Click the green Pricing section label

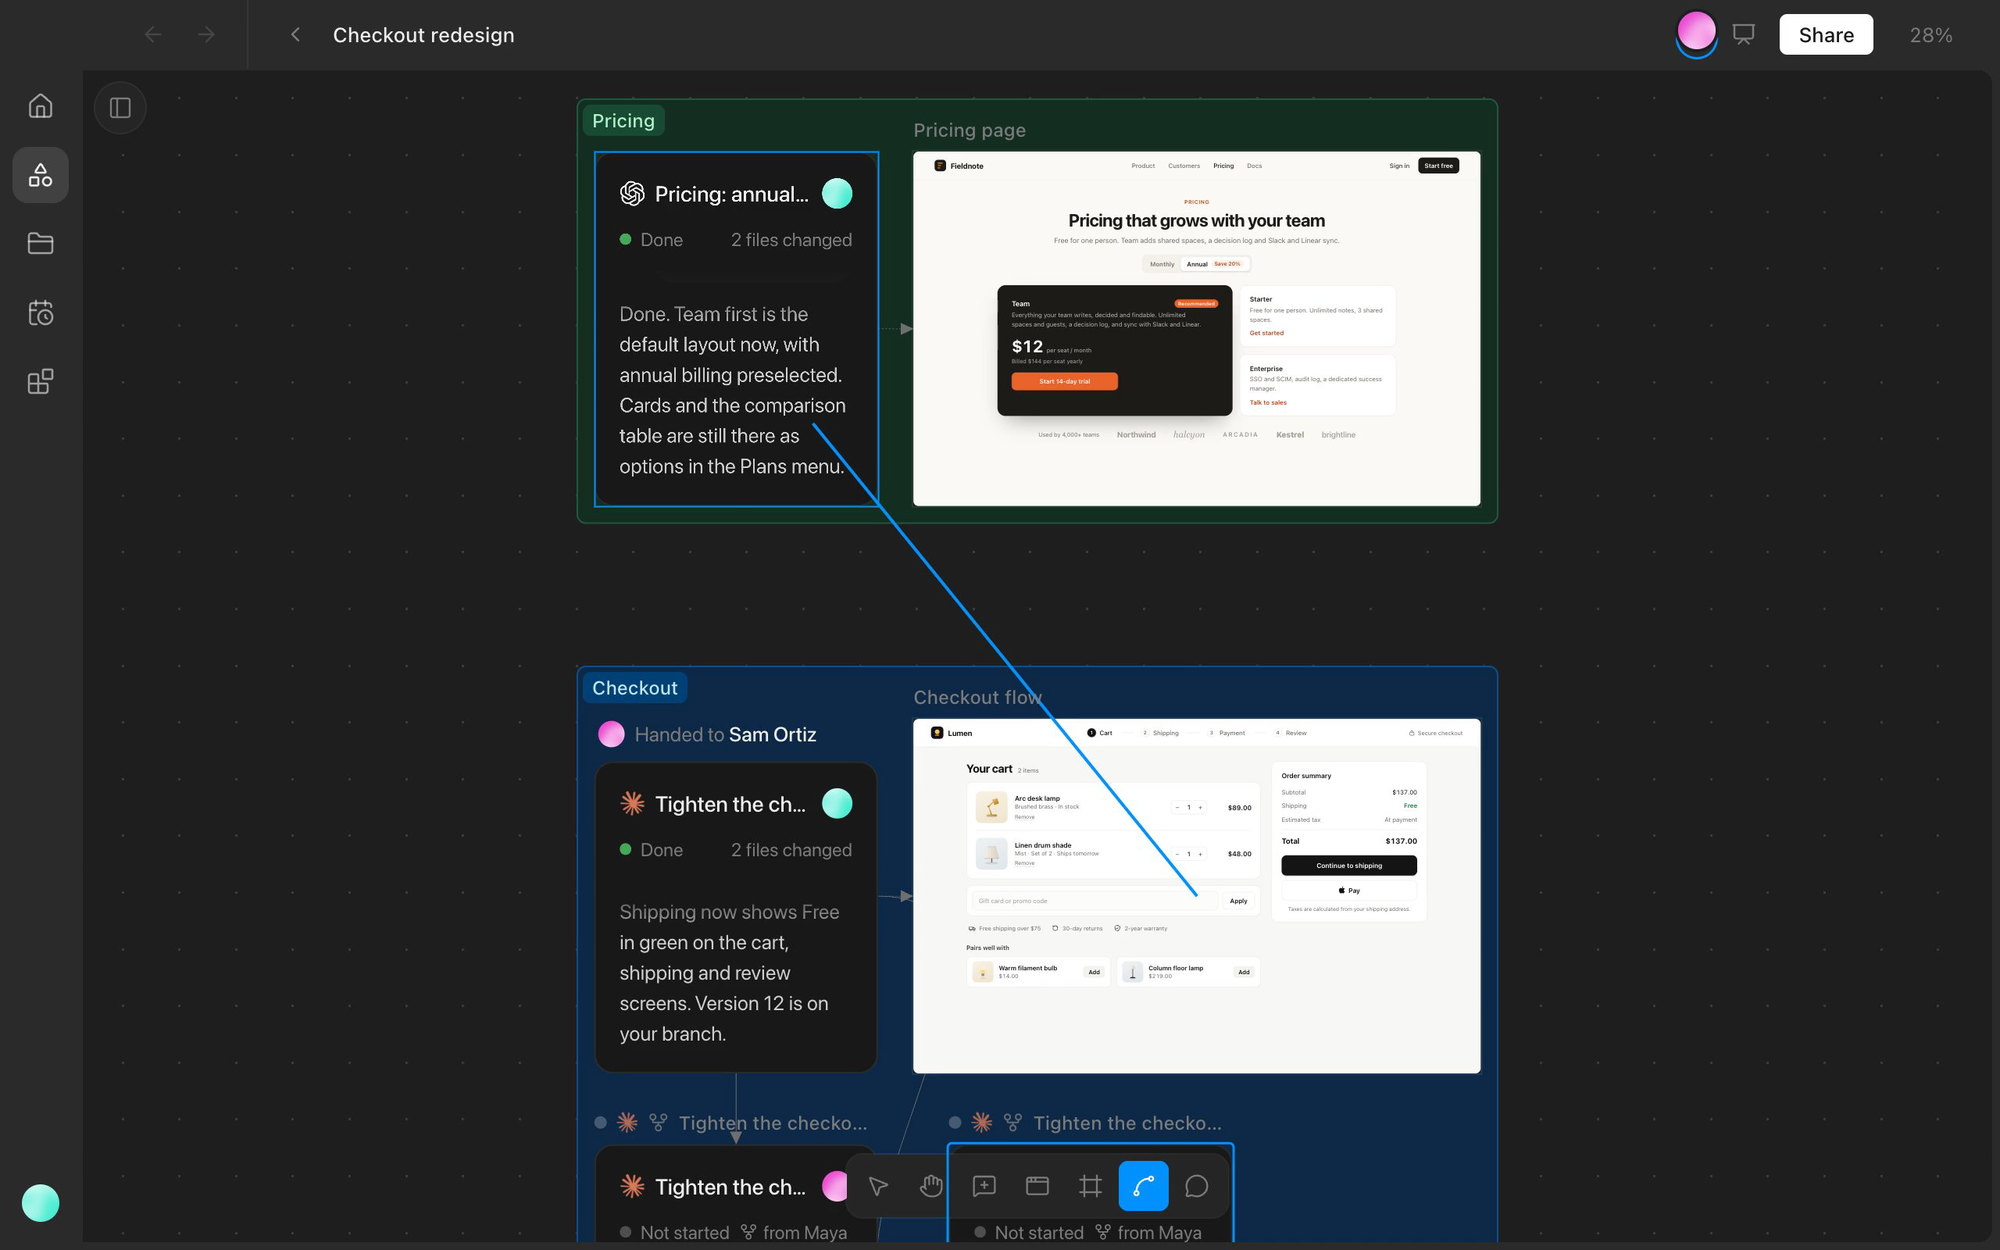coord(623,121)
